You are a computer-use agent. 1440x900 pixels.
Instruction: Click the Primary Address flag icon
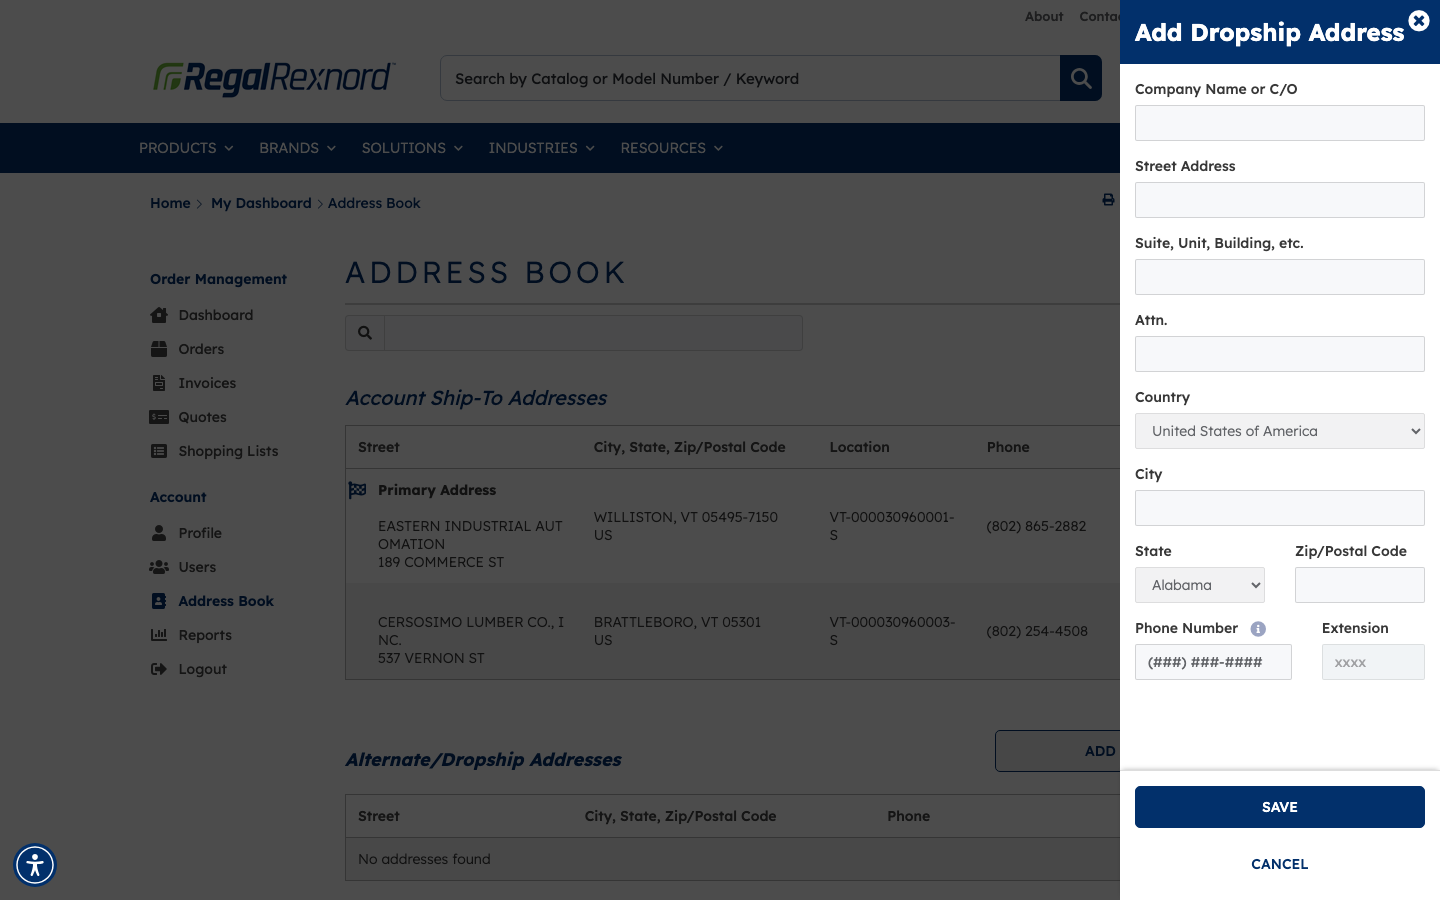pyautogui.click(x=357, y=490)
